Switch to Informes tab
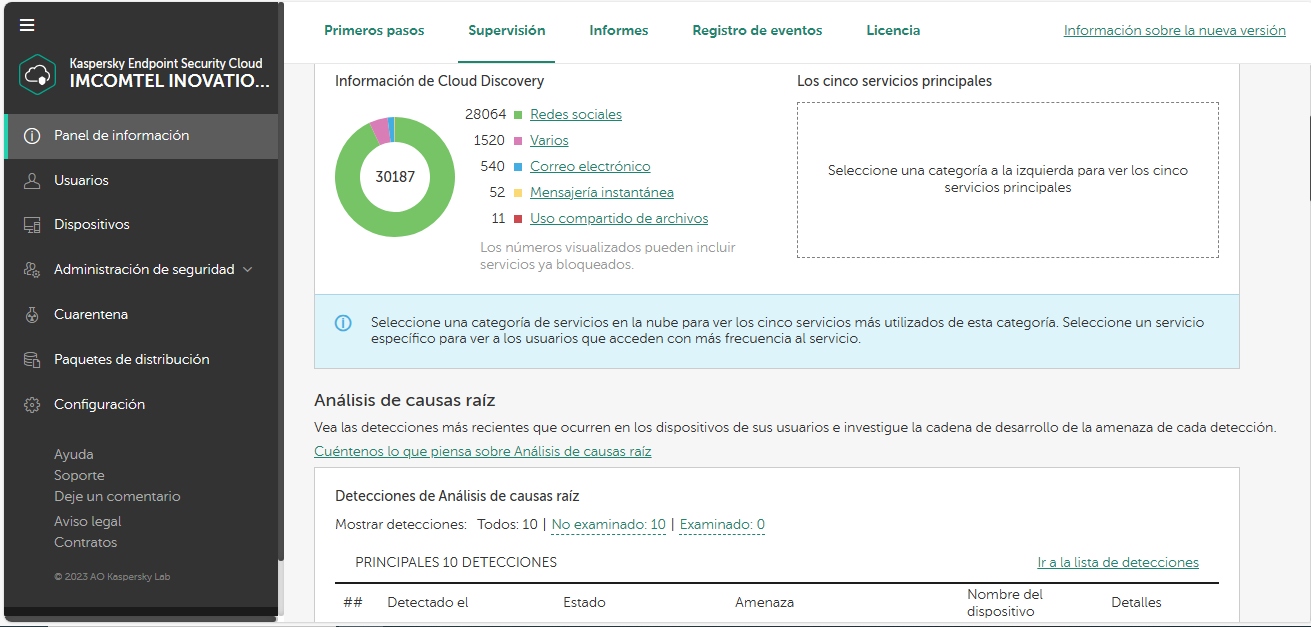The image size is (1311, 627). tap(619, 31)
